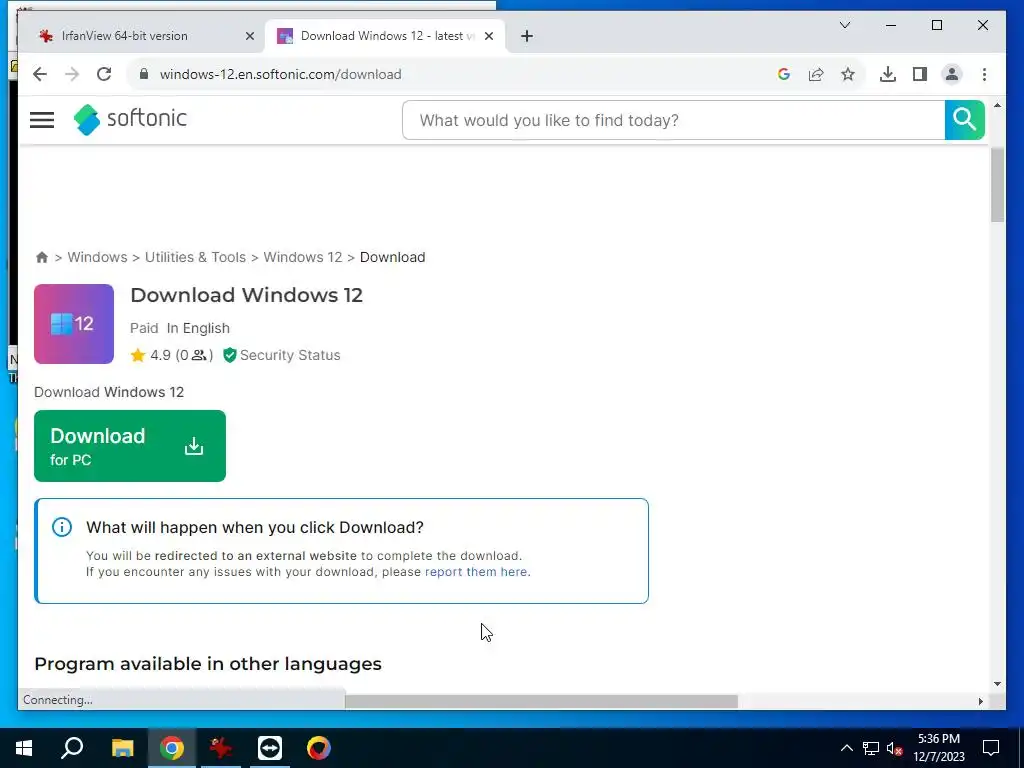Go back using the browser back arrow
1024x768 pixels.
click(x=40, y=74)
